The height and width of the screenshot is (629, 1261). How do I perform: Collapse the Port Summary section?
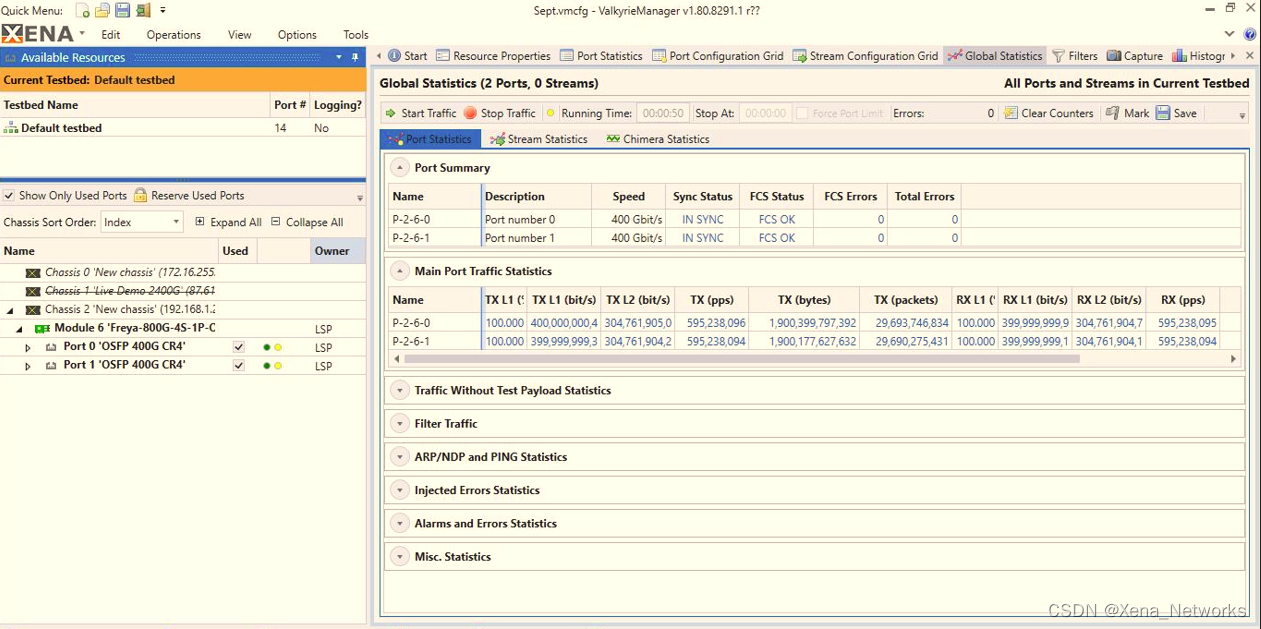(x=399, y=168)
